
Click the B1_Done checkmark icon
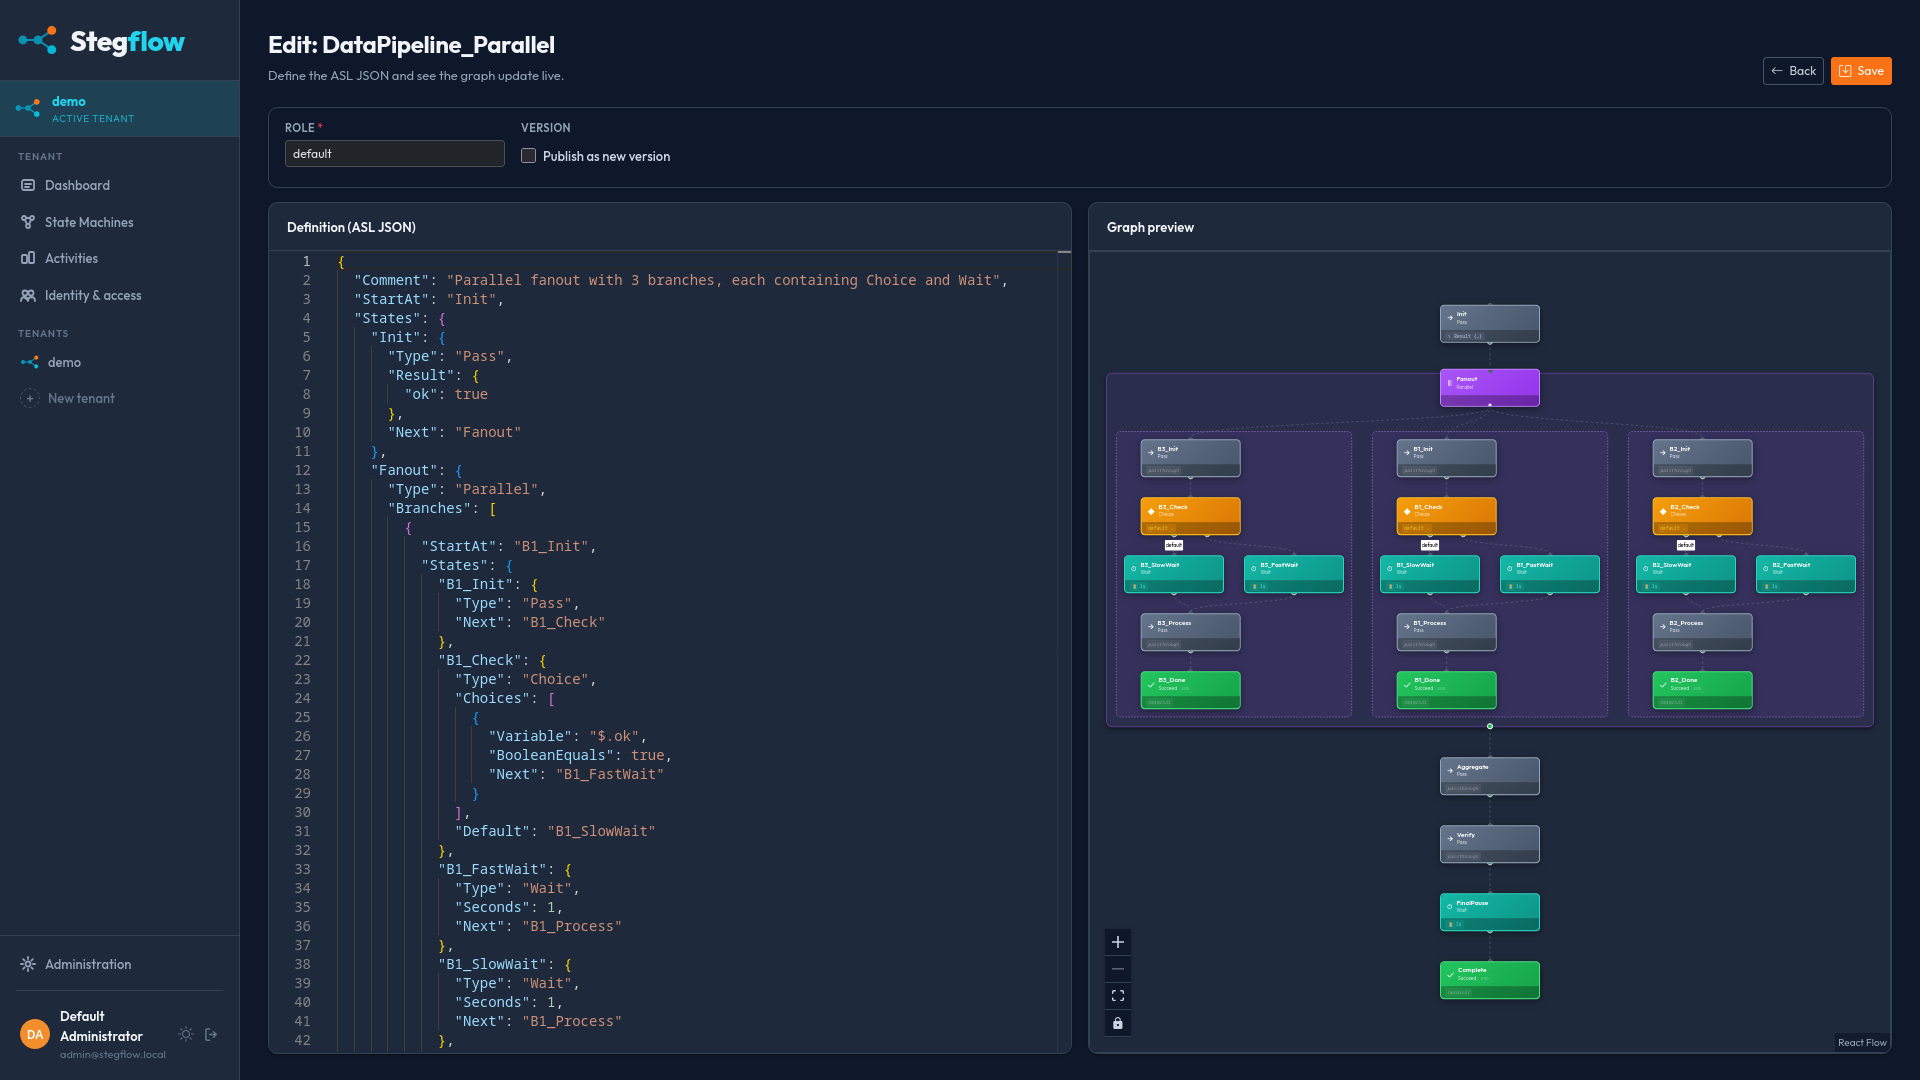click(1407, 685)
